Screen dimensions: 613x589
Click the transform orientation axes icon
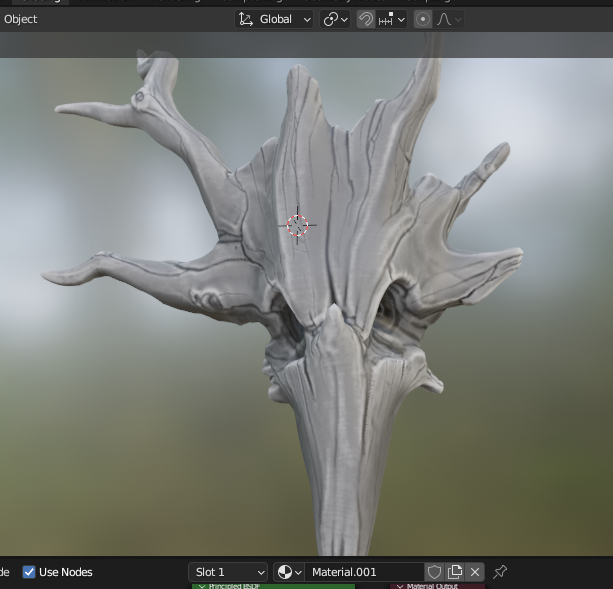point(246,19)
